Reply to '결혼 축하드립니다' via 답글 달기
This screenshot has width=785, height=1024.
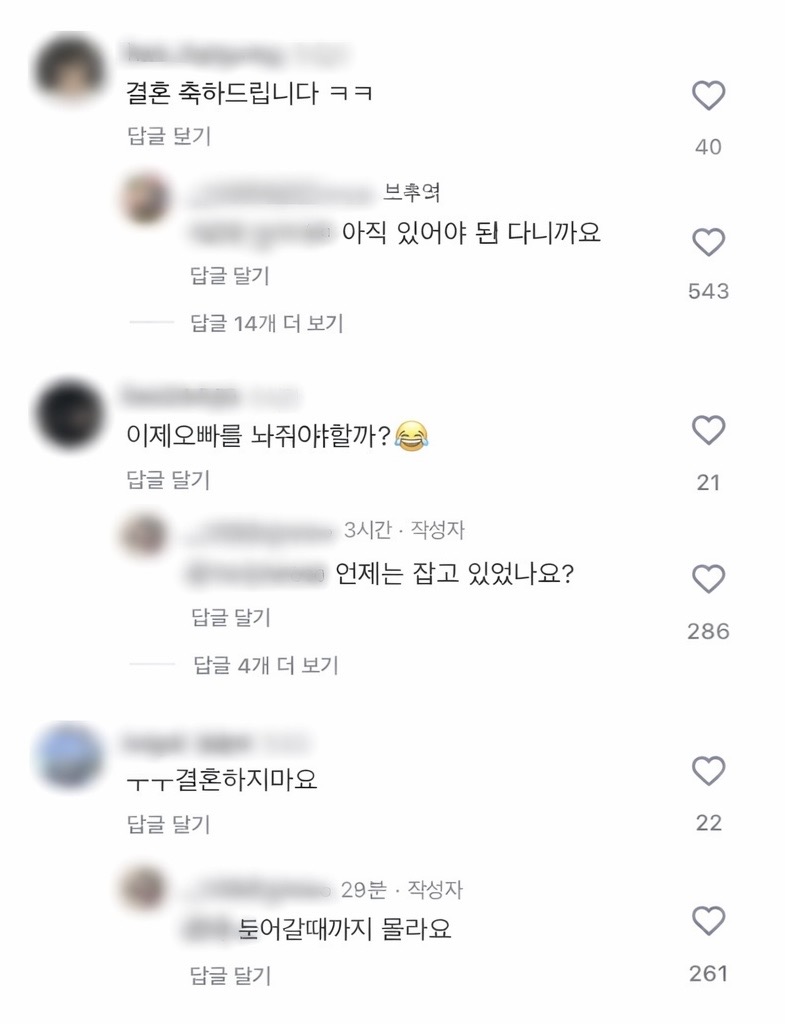coord(169,136)
